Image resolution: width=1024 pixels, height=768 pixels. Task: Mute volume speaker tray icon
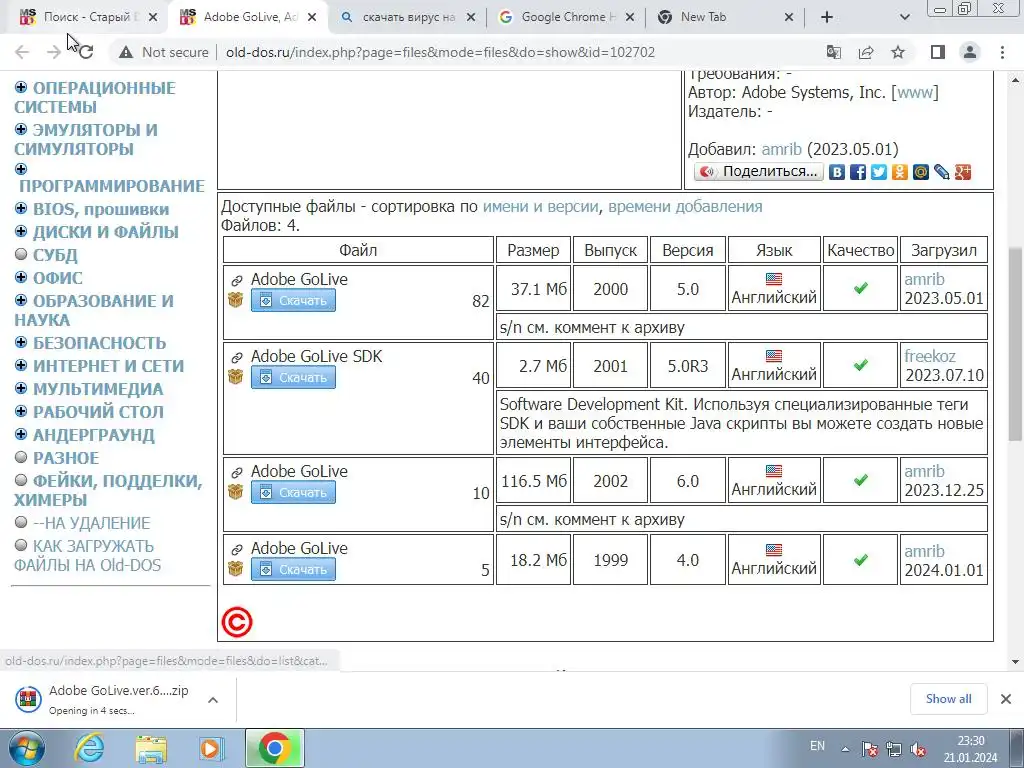point(918,749)
